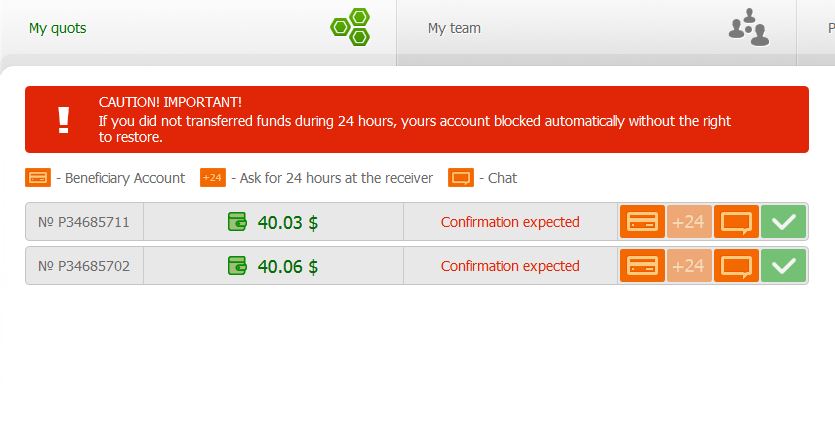Click Confirmation expected status for P34685702

[510, 266]
